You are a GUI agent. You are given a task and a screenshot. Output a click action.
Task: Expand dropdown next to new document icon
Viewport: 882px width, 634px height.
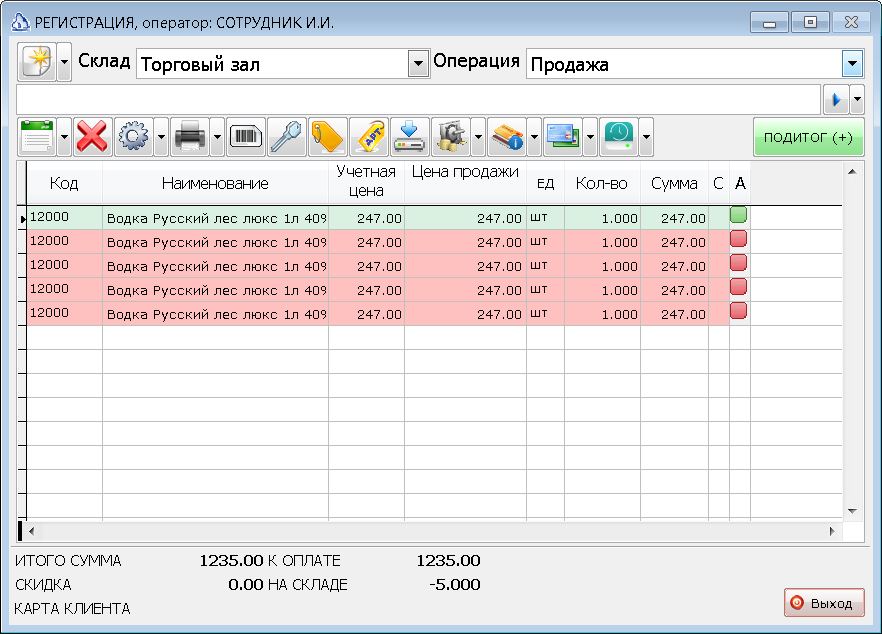pyautogui.click(x=64, y=62)
